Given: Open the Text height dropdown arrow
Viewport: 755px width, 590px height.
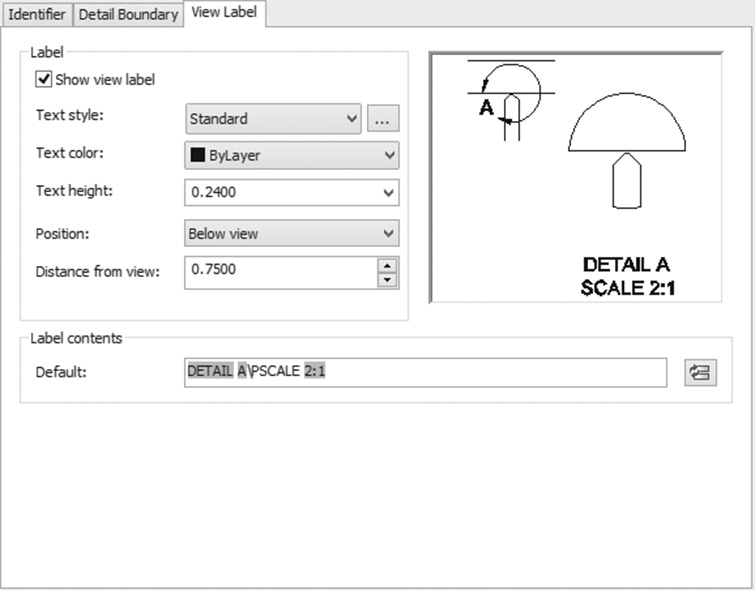Looking at the screenshot, I should click(388, 193).
